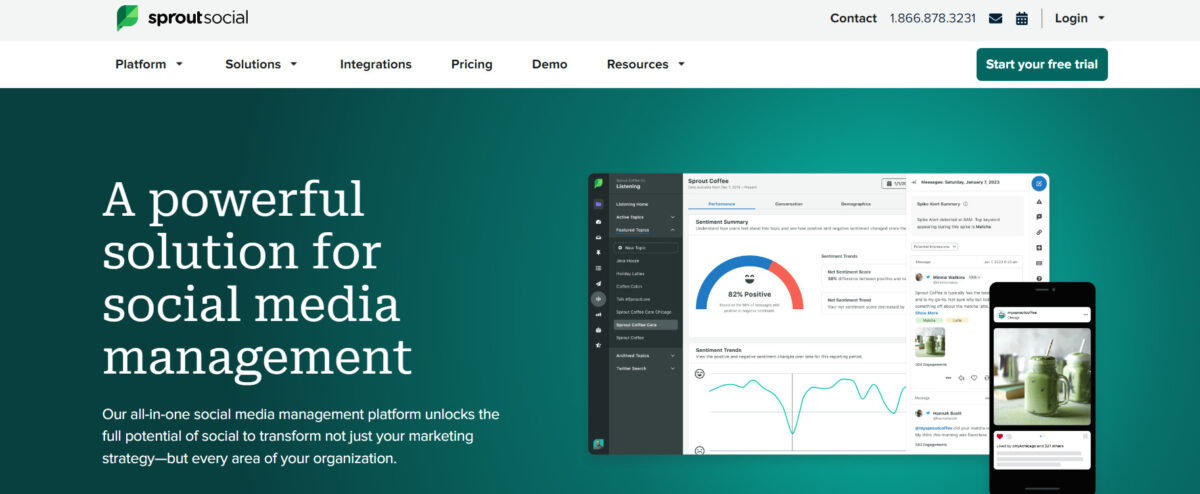Screen dimensions: 1200x494
Task: Expand the Archived Topics section
Action: tap(645, 355)
